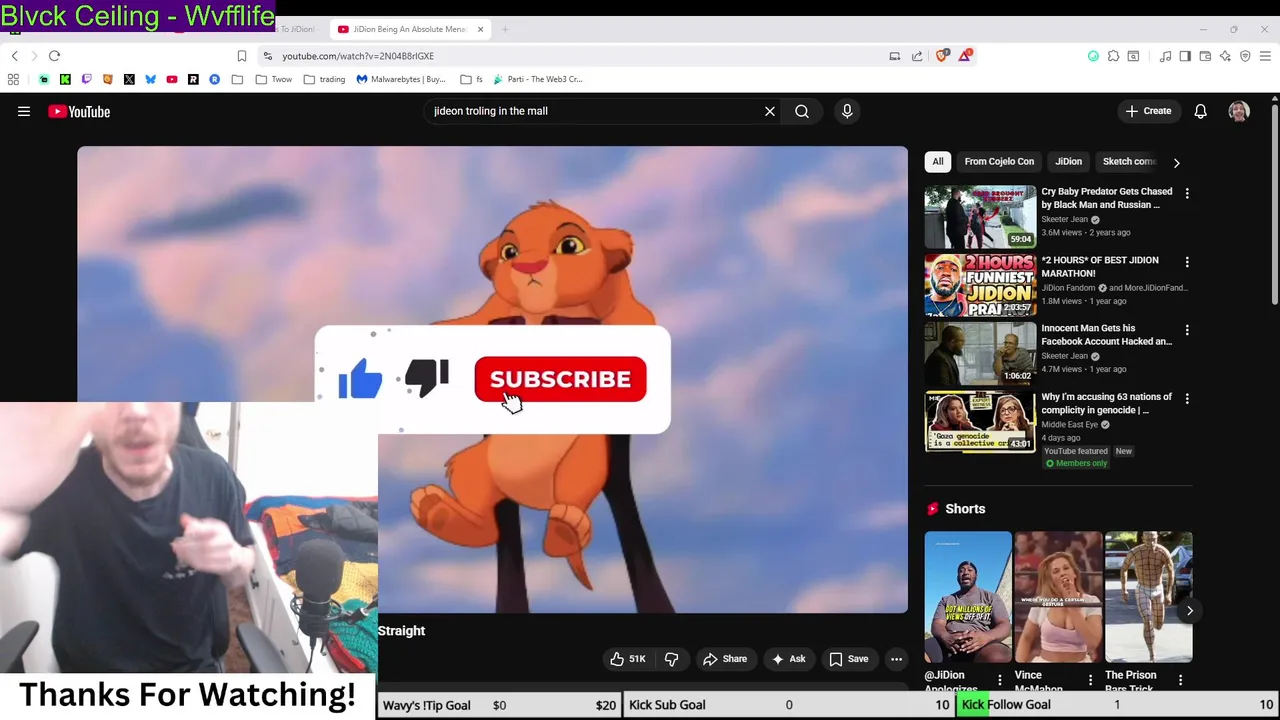Go back to the previous page
The width and height of the screenshot is (1280, 720).
tap(14, 56)
